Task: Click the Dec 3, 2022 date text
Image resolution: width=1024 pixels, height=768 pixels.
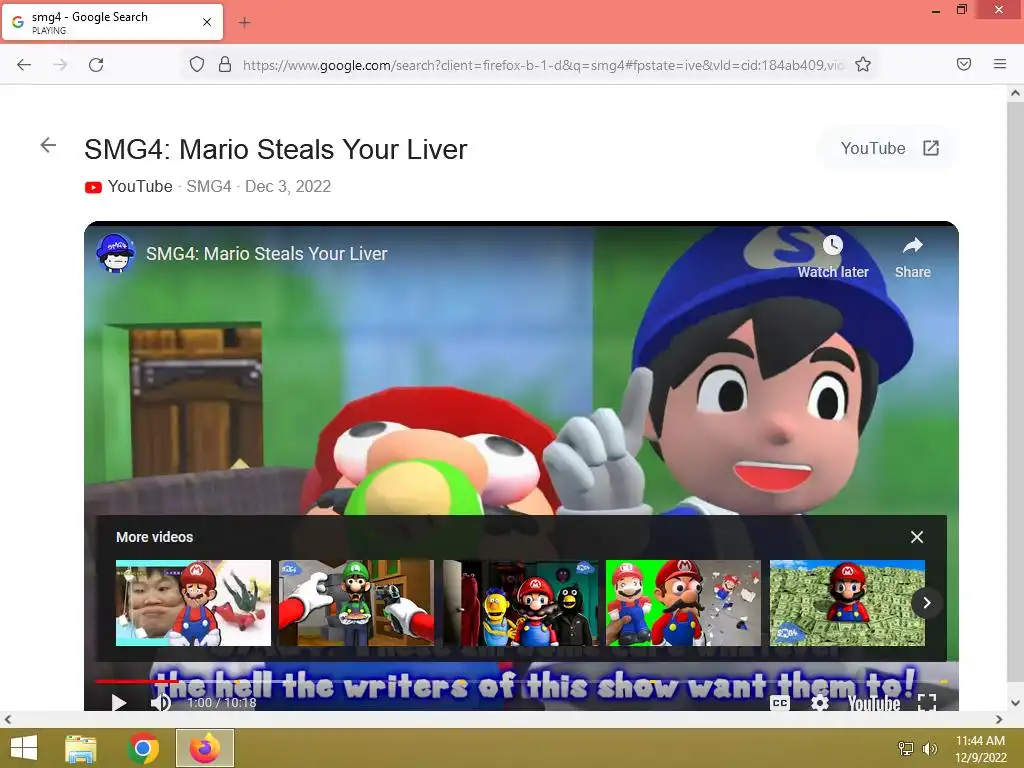Action: 288,187
